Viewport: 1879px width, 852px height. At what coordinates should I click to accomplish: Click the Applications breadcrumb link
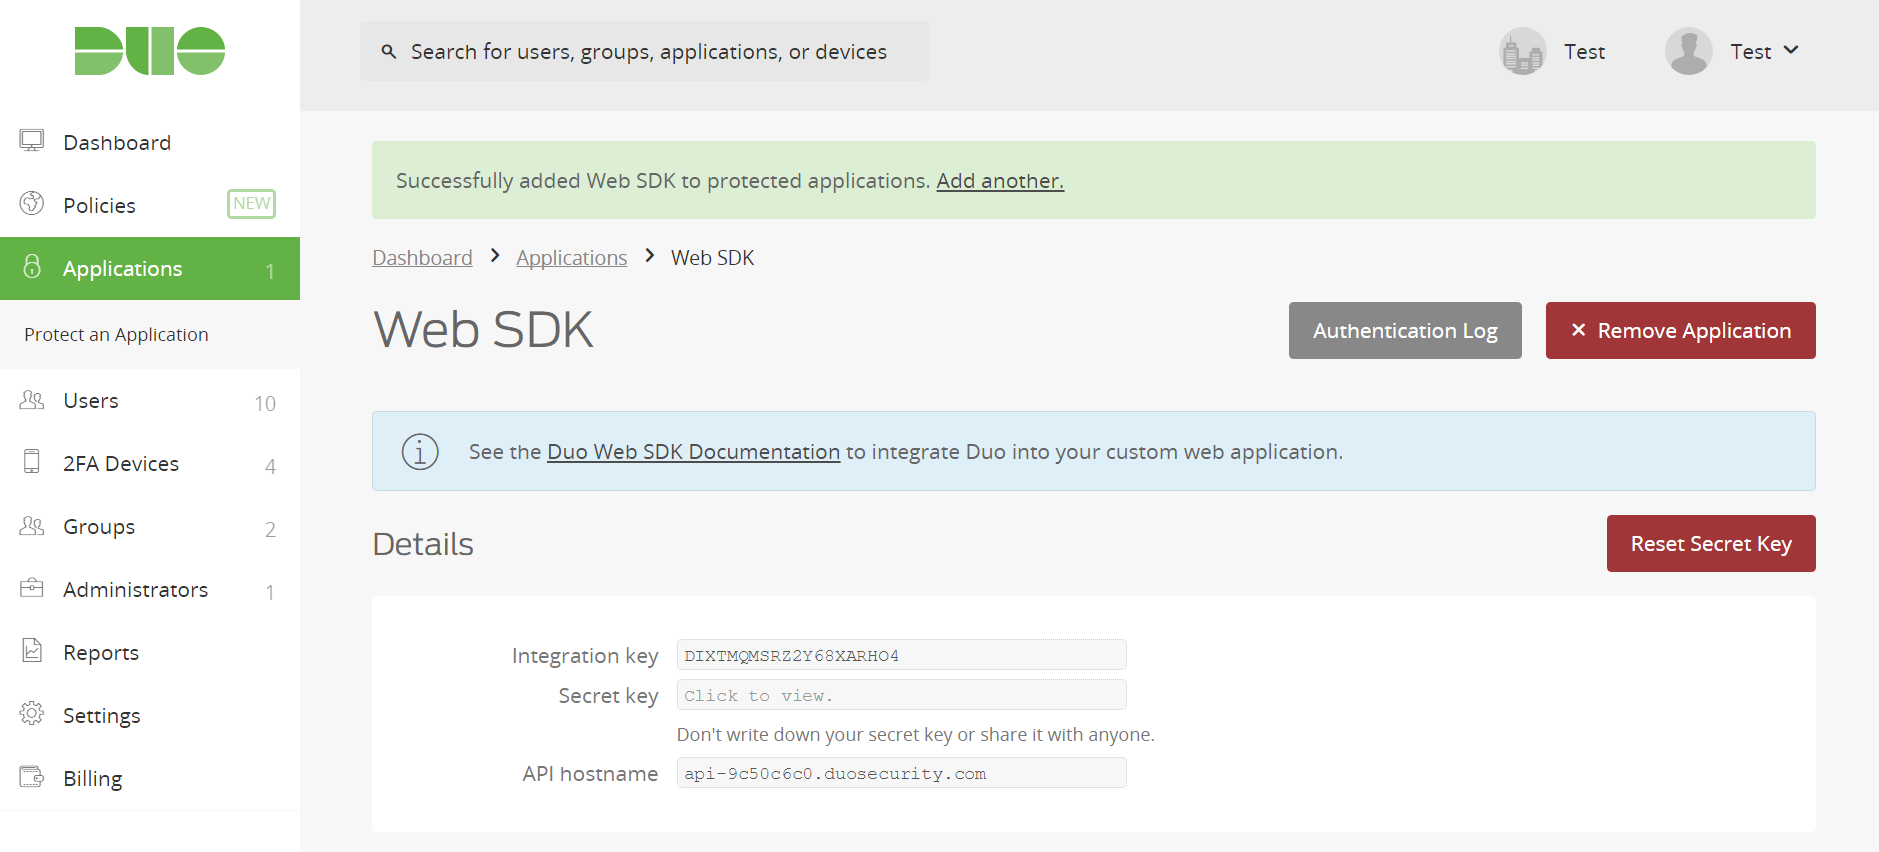pos(572,258)
